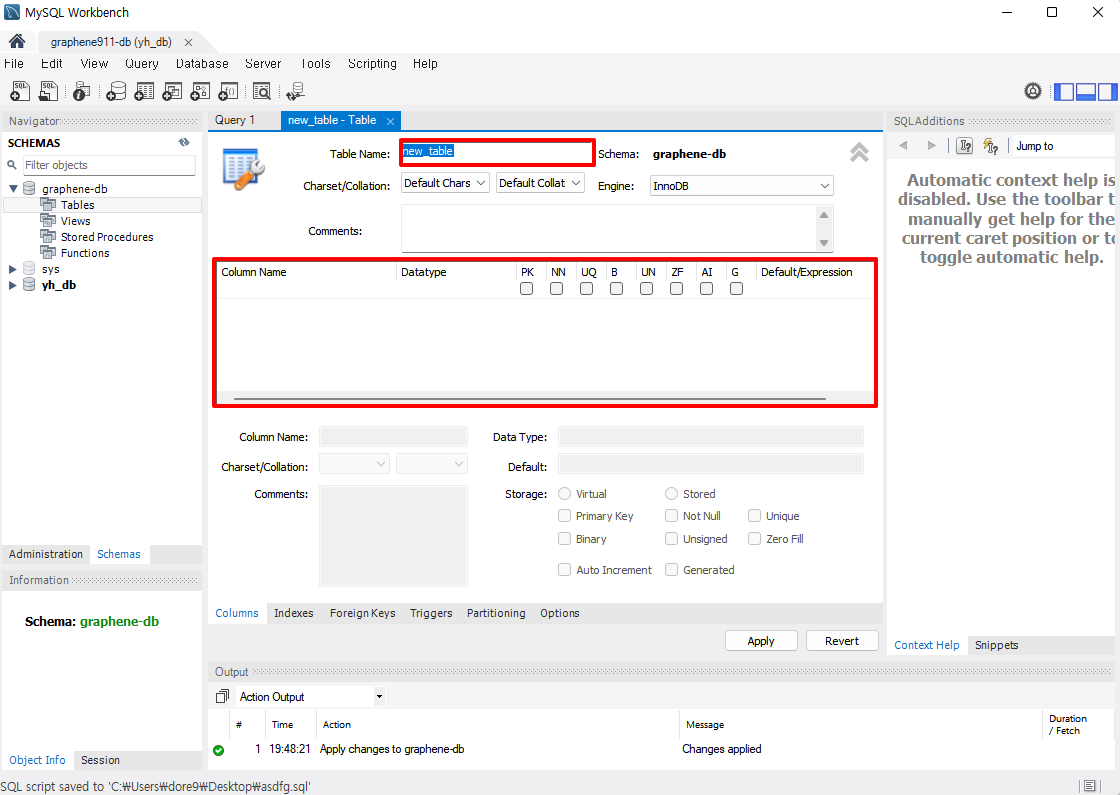Check the PK column header checkbox

pyautogui.click(x=526, y=289)
